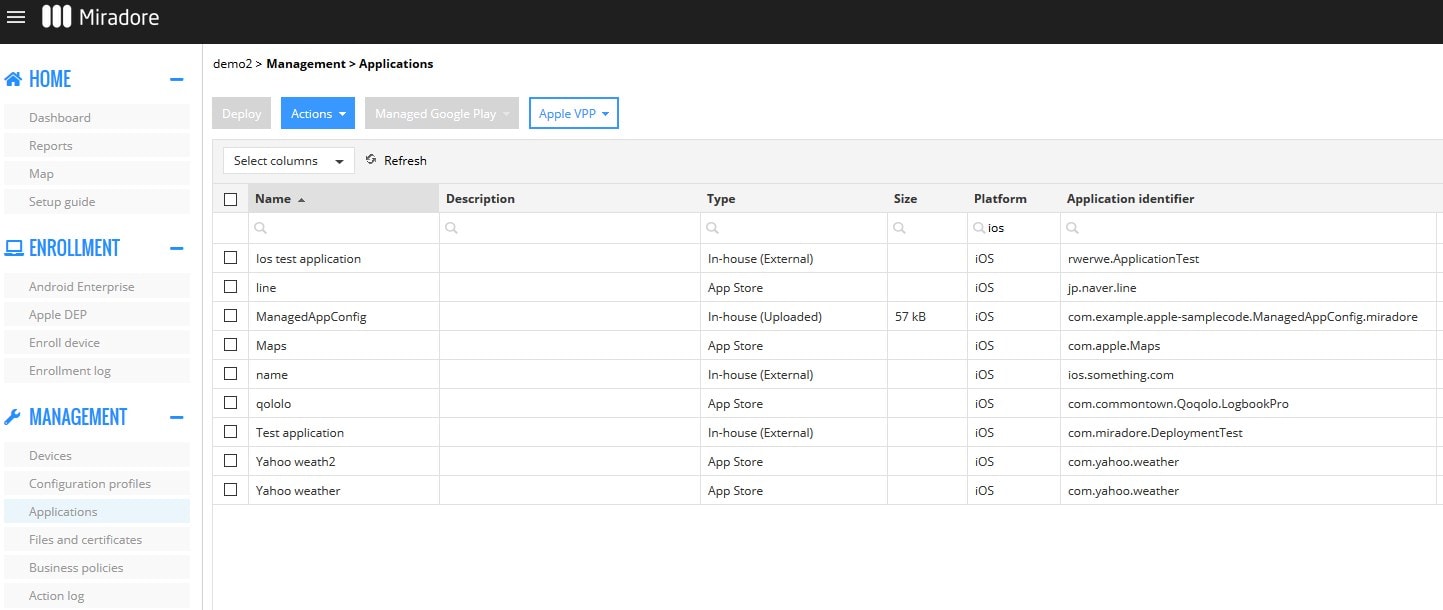Click the Refresh circular arrow icon
This screenshot has height=610, width=1443.
click(x=371, y=160)
